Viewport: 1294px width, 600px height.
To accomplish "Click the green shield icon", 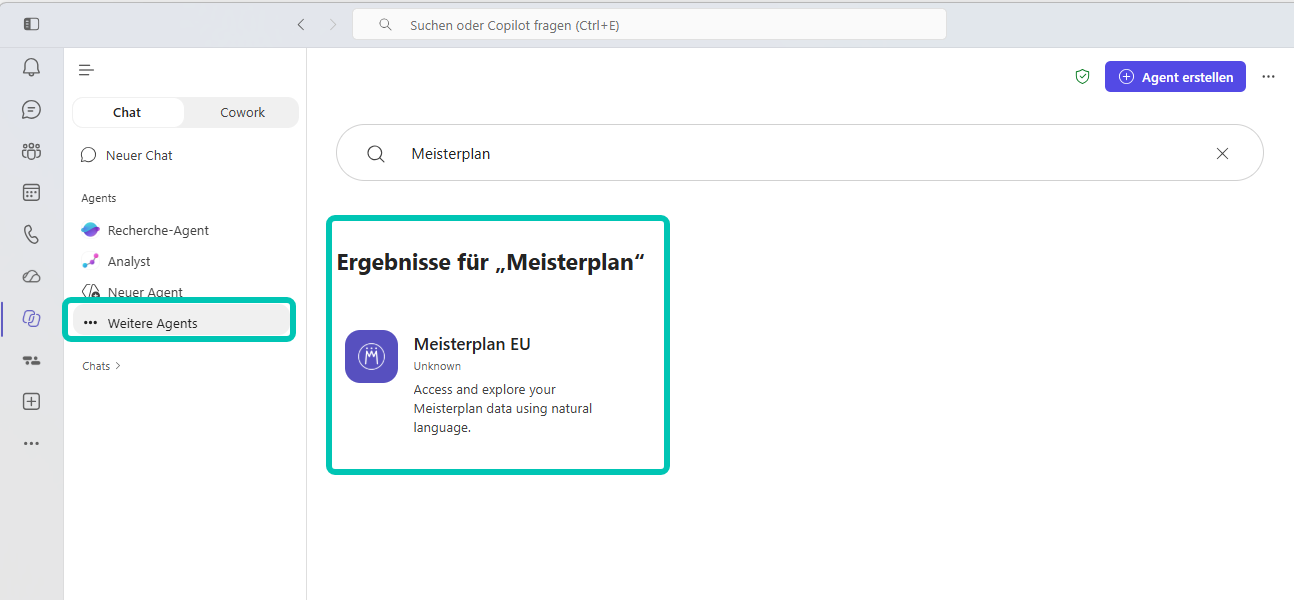I will pyautogui.click(x=1082, y=77).
